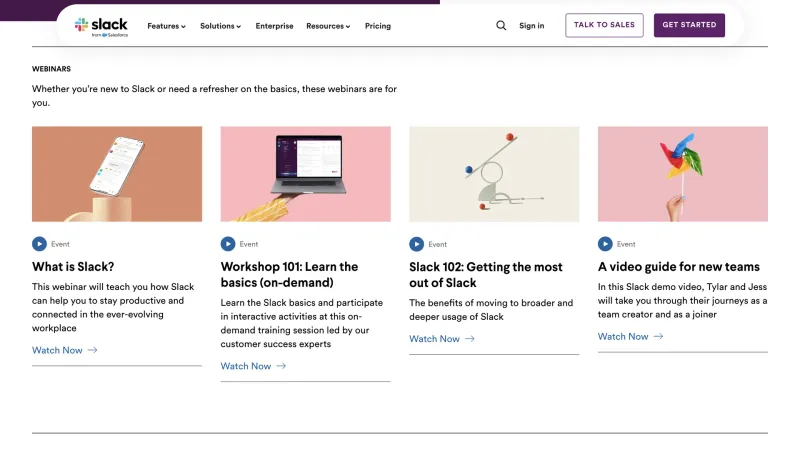Image resolution: width=800 pixels, height=450 pixels.
Task: Open the laptop thumbnail for Workshop 101
Action: click(306, 174)
